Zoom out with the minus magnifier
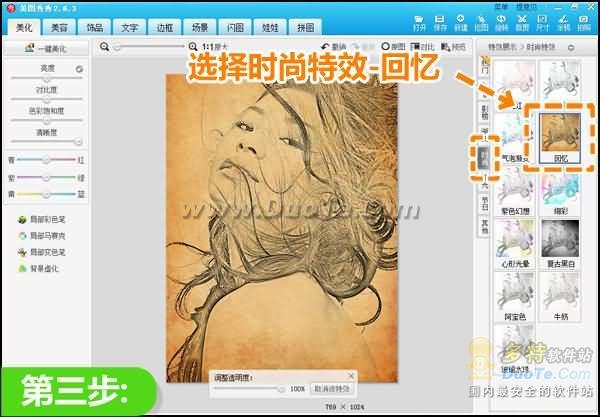 [104, 47]
